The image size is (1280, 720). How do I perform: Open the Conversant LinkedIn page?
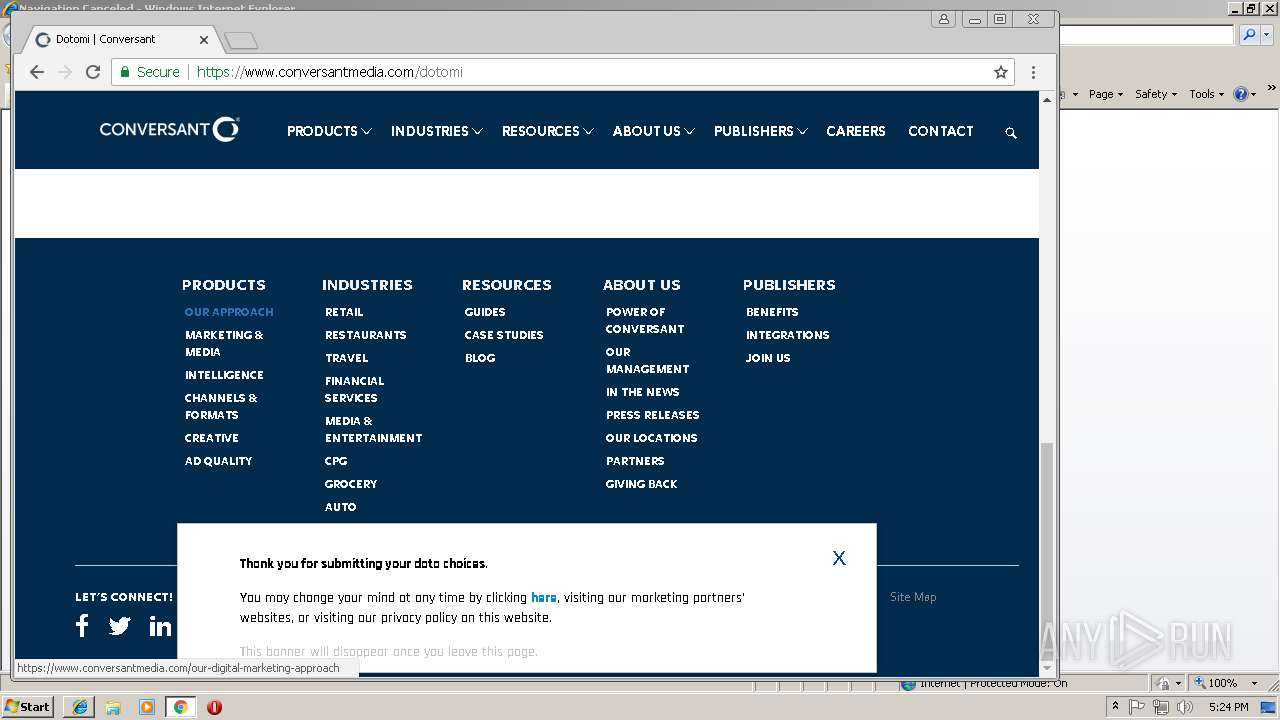160,626
